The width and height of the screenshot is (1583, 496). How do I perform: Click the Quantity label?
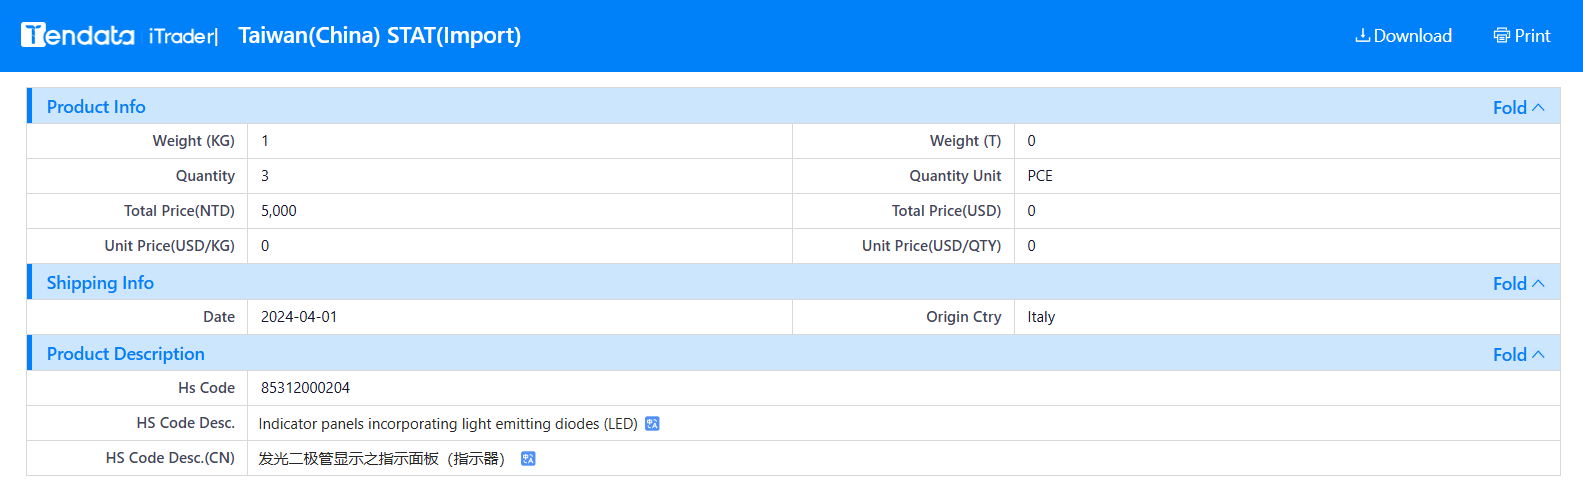[205, 176]
